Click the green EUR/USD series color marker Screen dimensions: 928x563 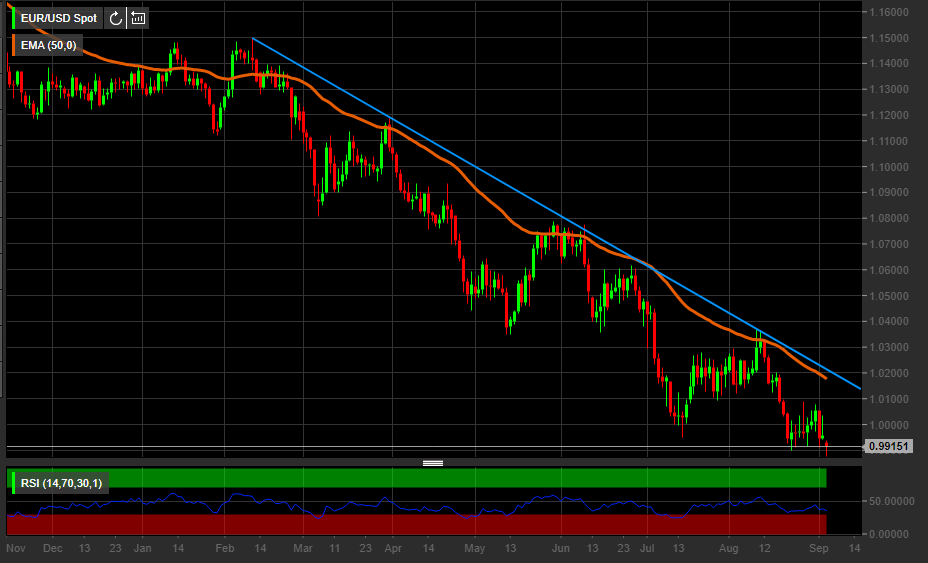click(x=14, y=18)
